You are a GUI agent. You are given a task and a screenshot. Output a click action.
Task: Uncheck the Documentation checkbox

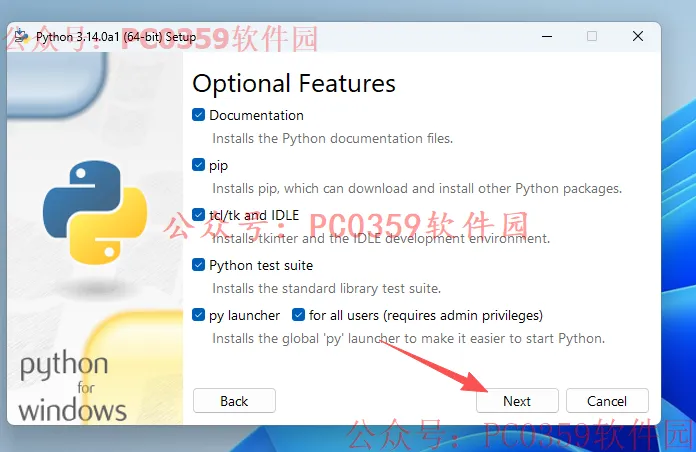(198, 115)
